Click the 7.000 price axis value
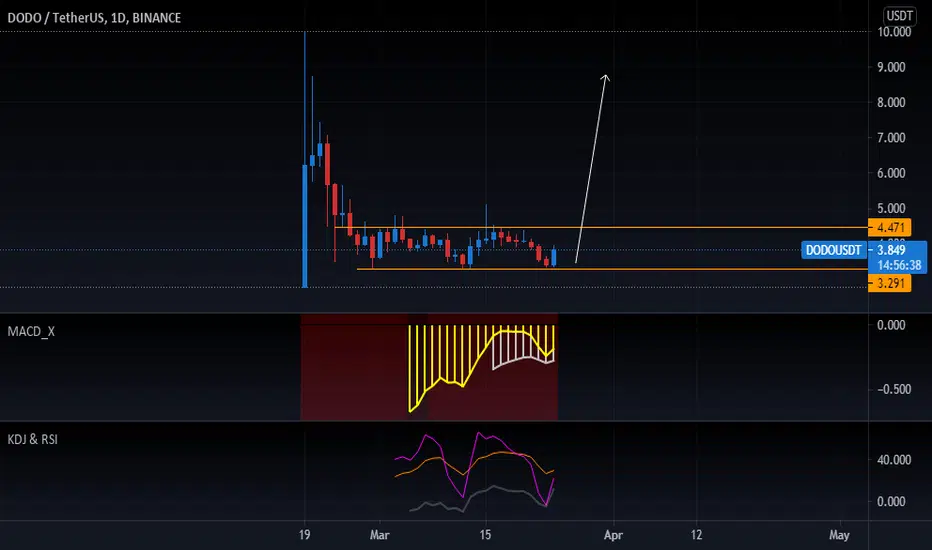 pyautogui.click(x=891, y=137)
